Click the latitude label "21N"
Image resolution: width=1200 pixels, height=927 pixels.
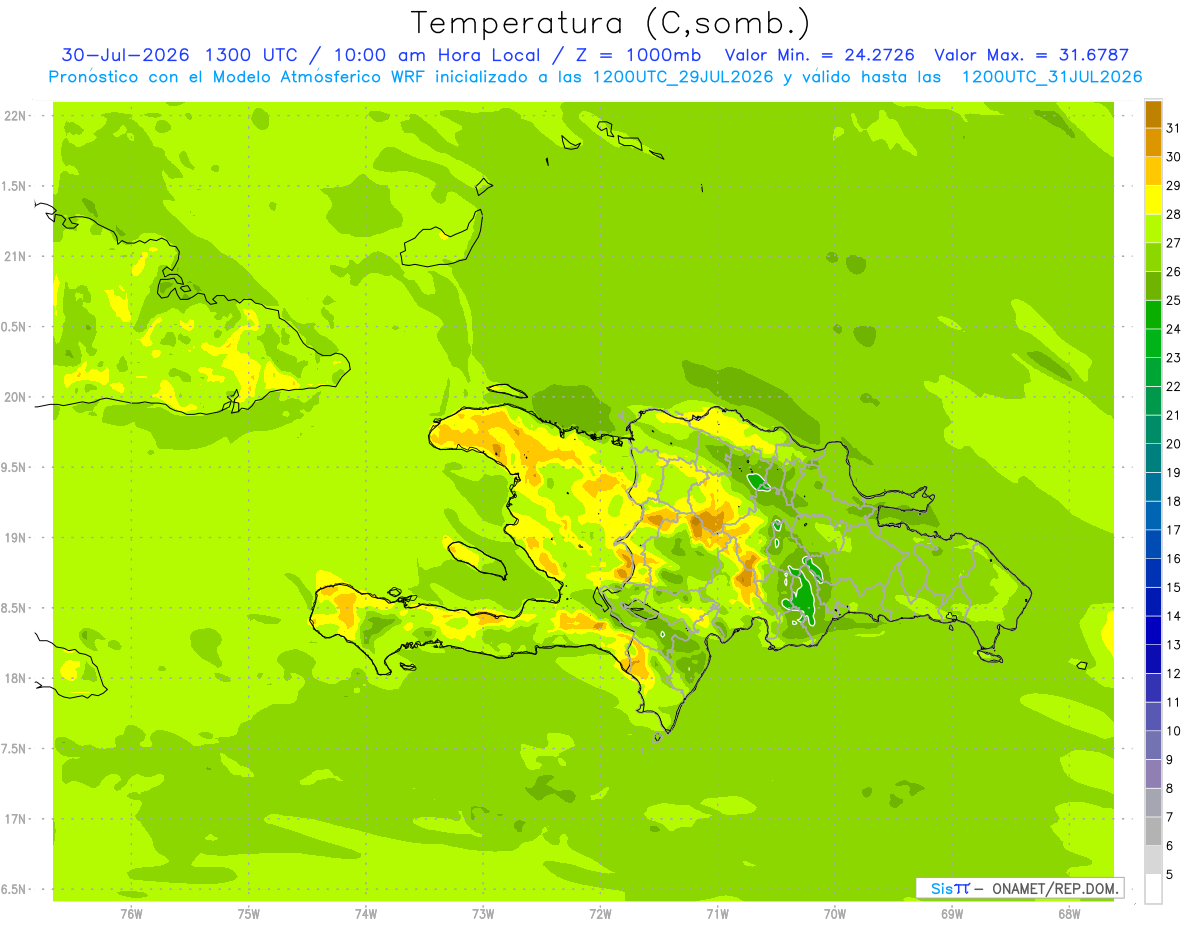click(13, 257)
